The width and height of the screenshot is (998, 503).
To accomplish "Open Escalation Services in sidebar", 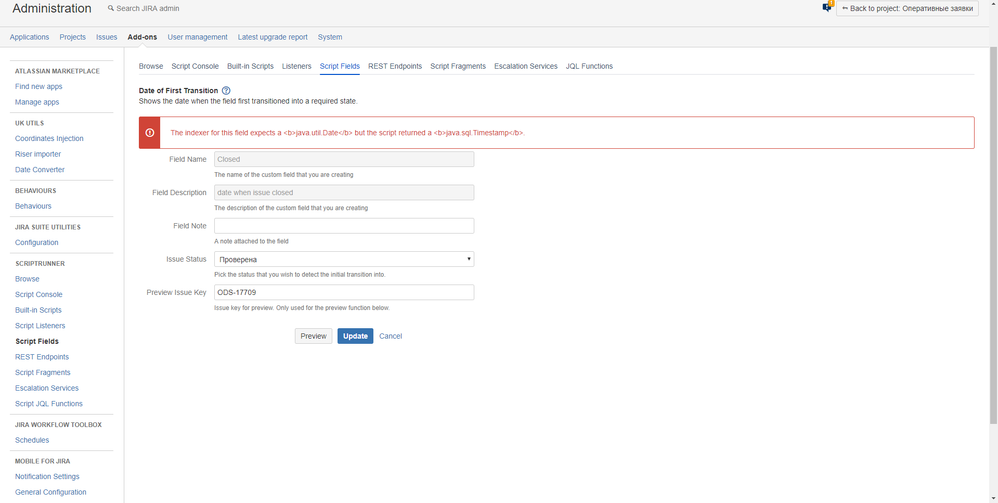I will pyautogui.click(x=47, y=388).
